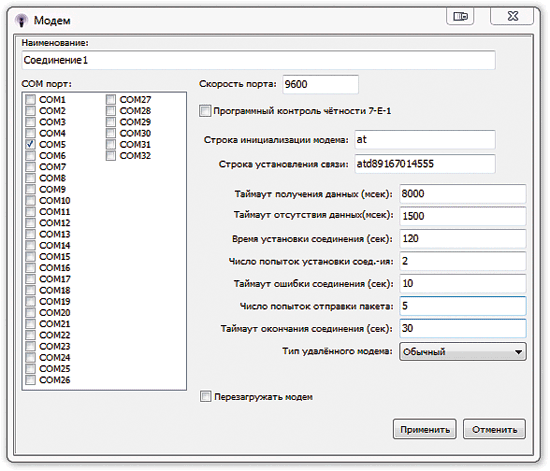The width and height of the screenshot is (550, 471).
Task: Check the COM15 checkbox
Action: (31, 257)
